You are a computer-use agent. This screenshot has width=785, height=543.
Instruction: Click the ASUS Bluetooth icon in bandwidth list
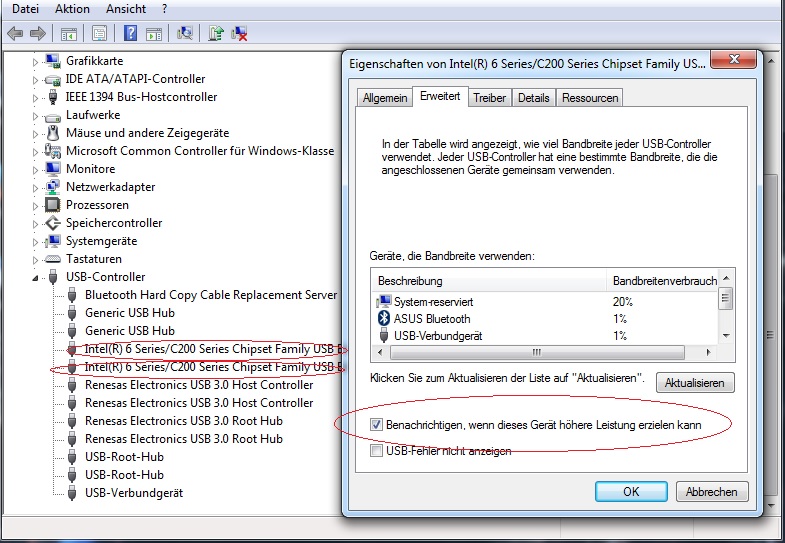[384, 318]
